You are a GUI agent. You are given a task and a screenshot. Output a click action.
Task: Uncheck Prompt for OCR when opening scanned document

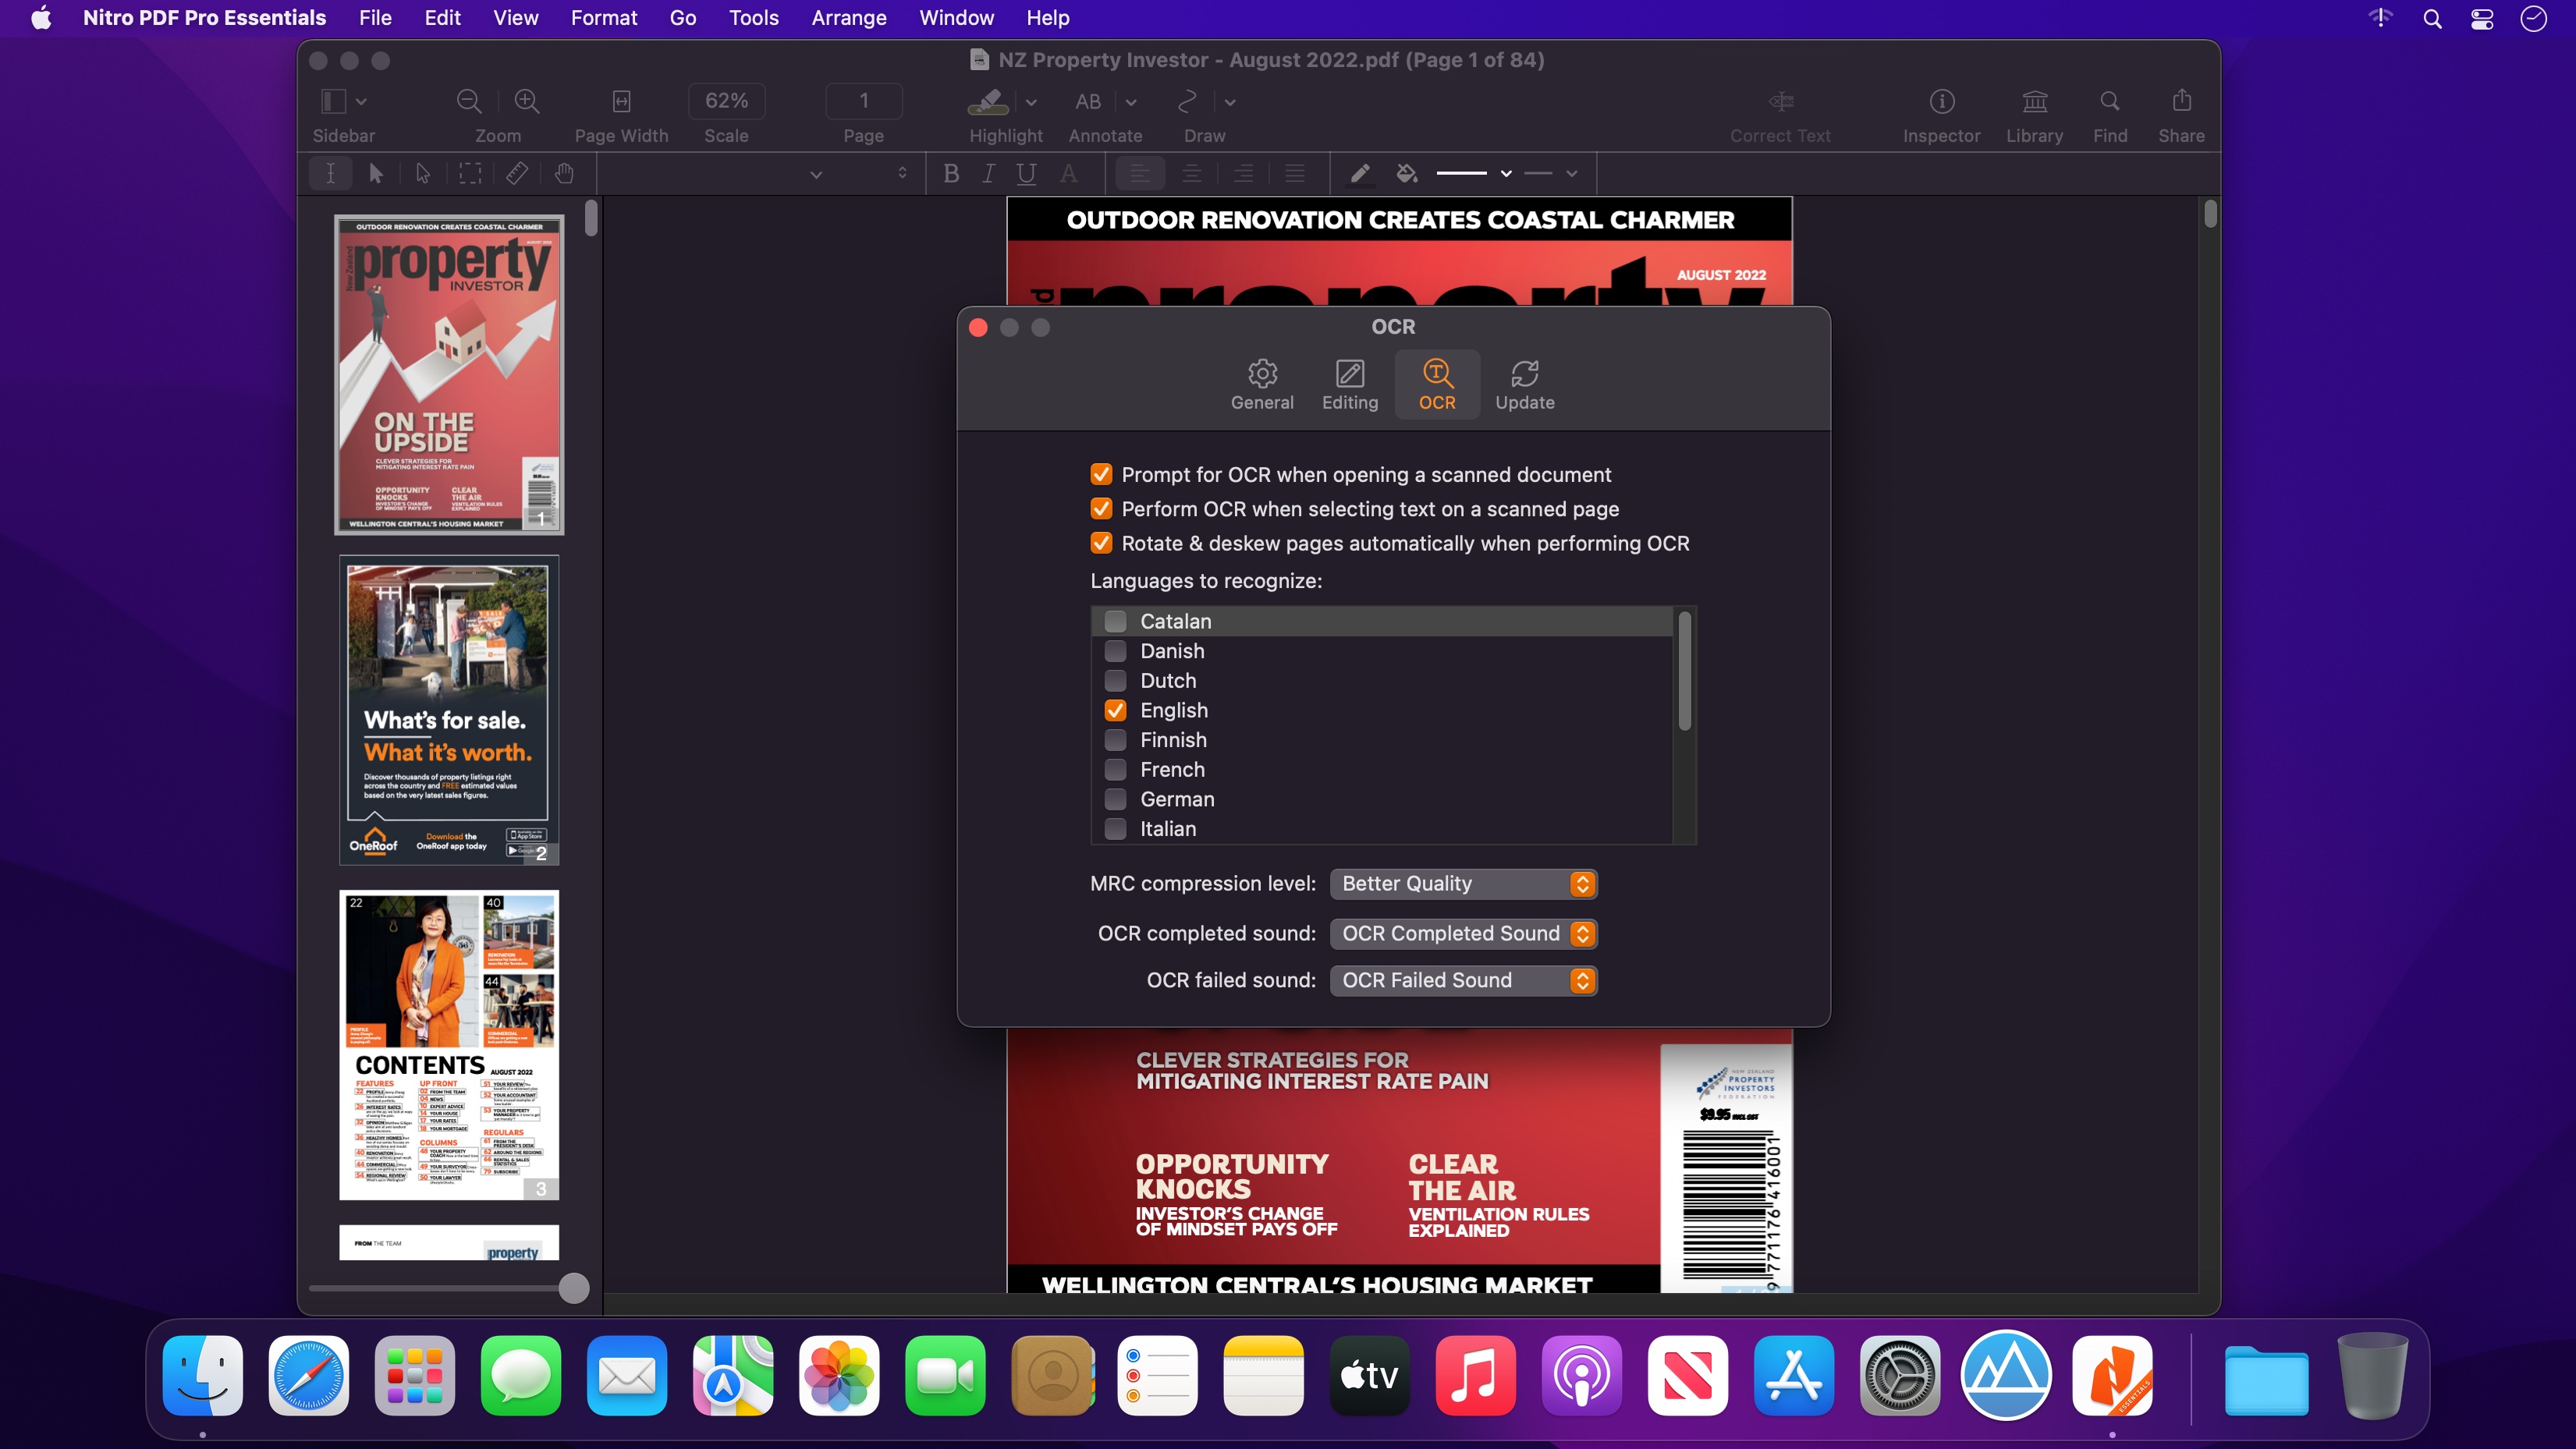(x=1101, y=474)
